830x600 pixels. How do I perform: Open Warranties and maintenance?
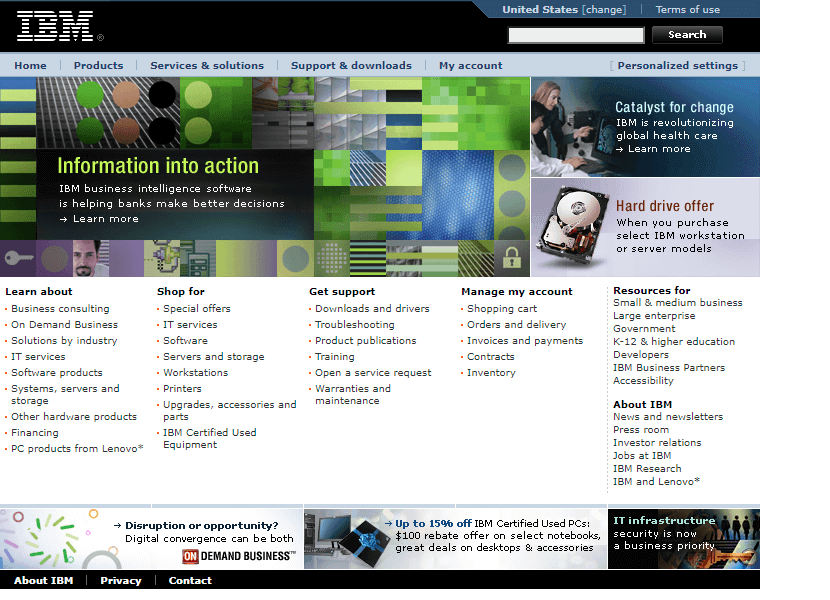point(353,395)
